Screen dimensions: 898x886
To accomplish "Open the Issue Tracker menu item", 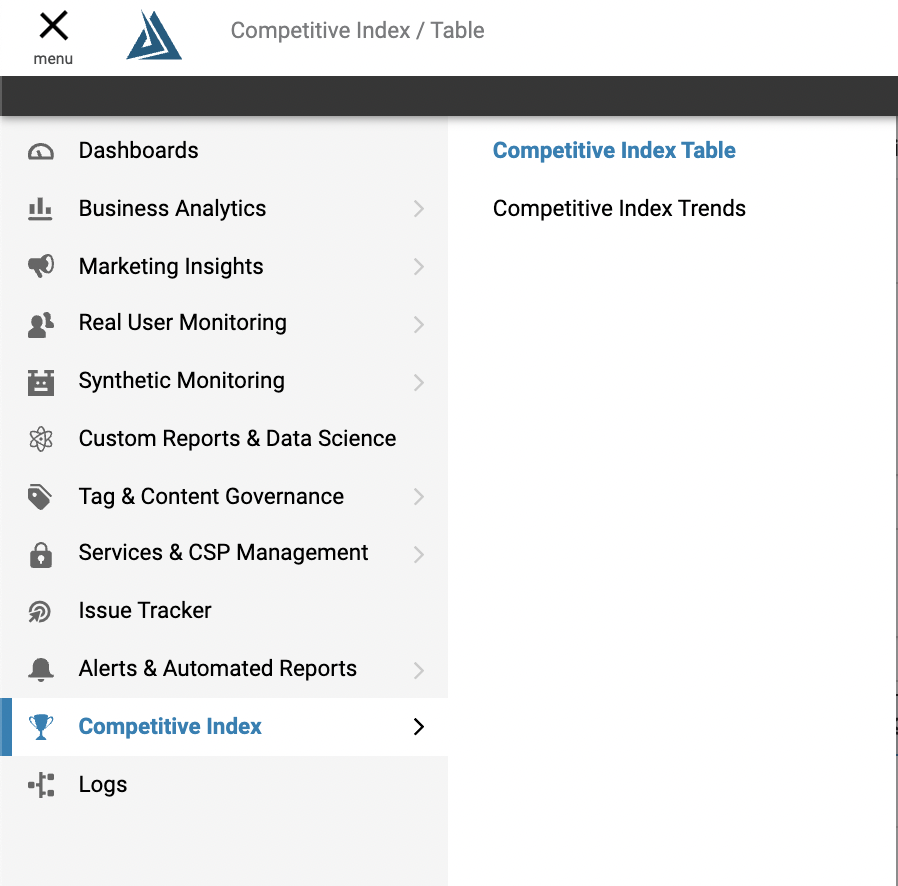I will point(145,611).
